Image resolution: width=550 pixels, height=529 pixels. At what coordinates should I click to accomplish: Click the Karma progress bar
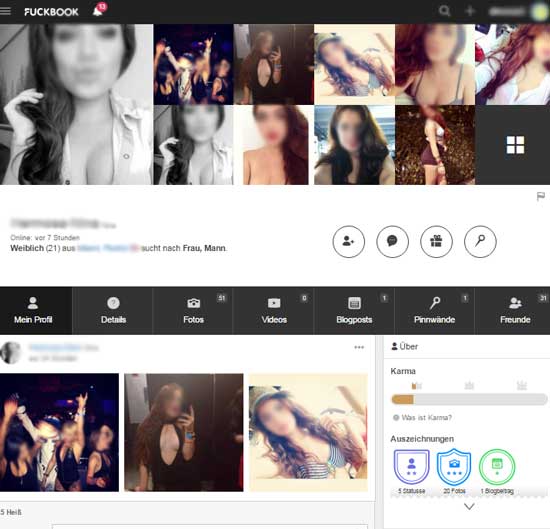(469, 399)
